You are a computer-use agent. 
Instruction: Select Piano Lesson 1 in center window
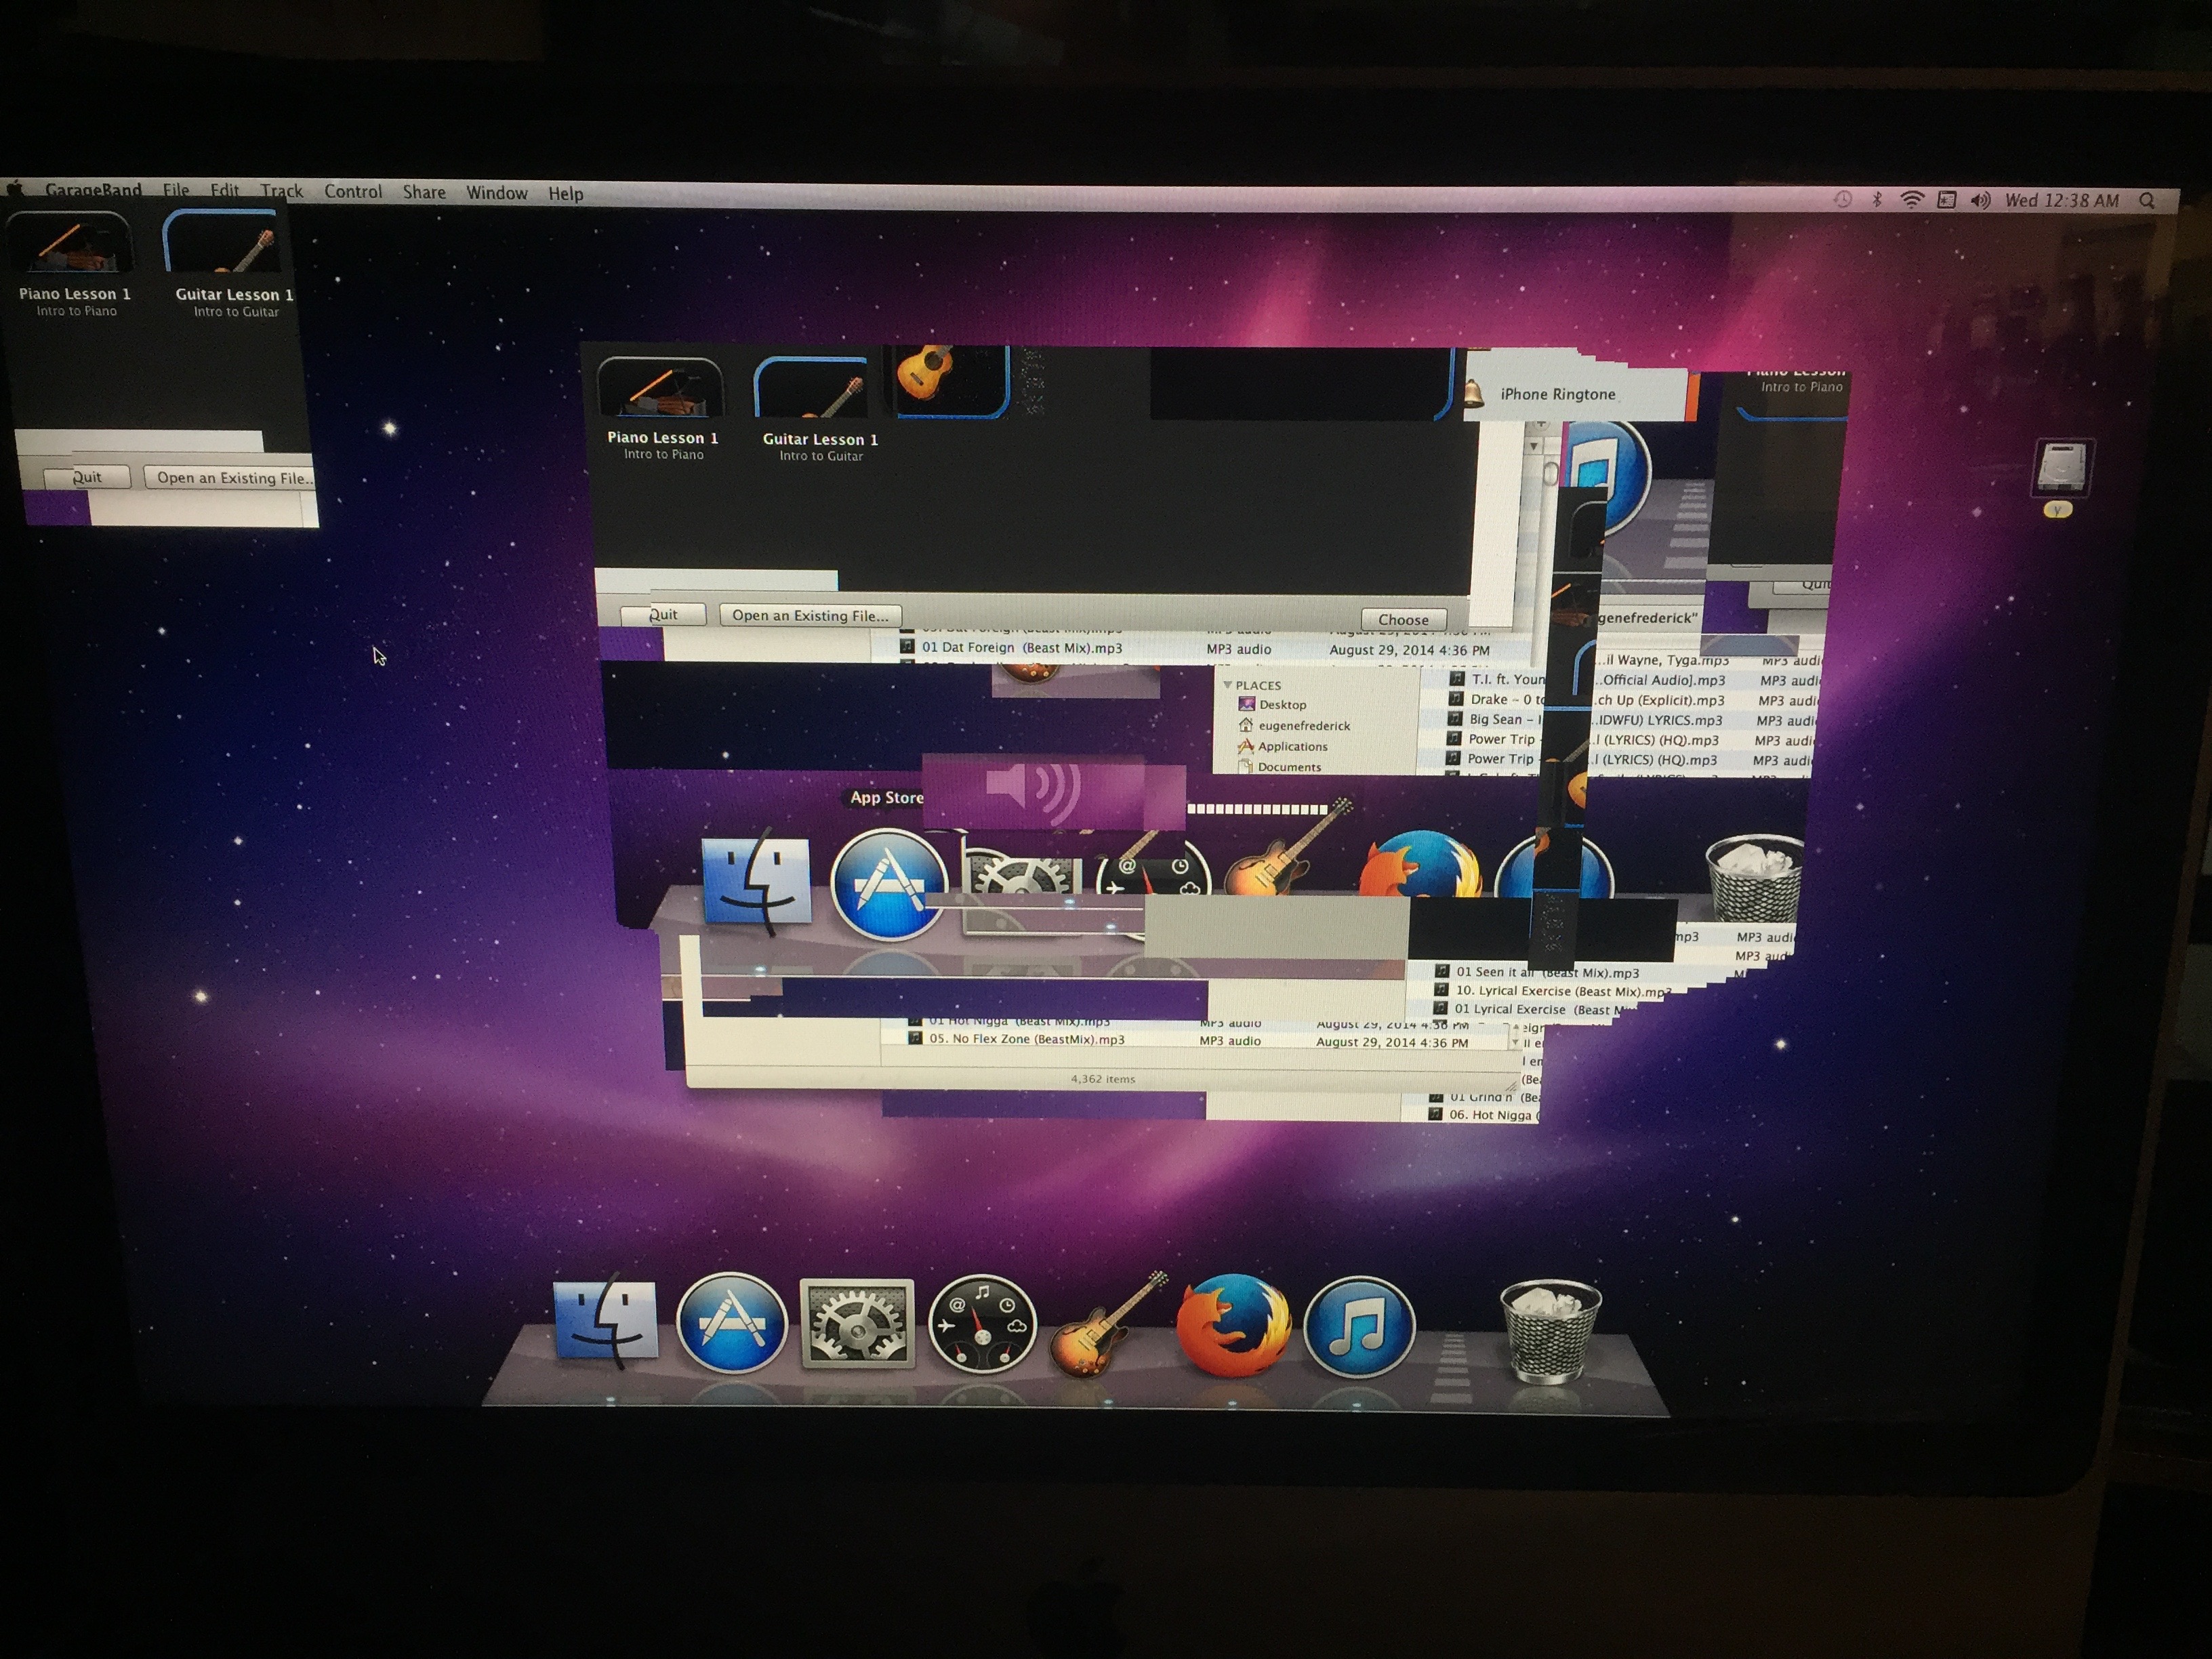tap(661, 409)
